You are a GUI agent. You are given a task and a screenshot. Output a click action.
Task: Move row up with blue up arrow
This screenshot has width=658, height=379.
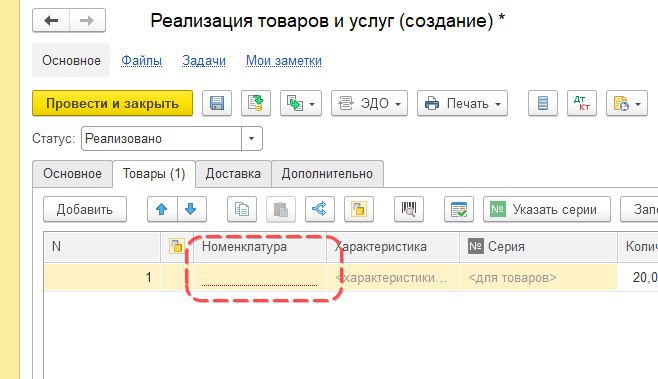pyautogui.click(x=162, y=209)
